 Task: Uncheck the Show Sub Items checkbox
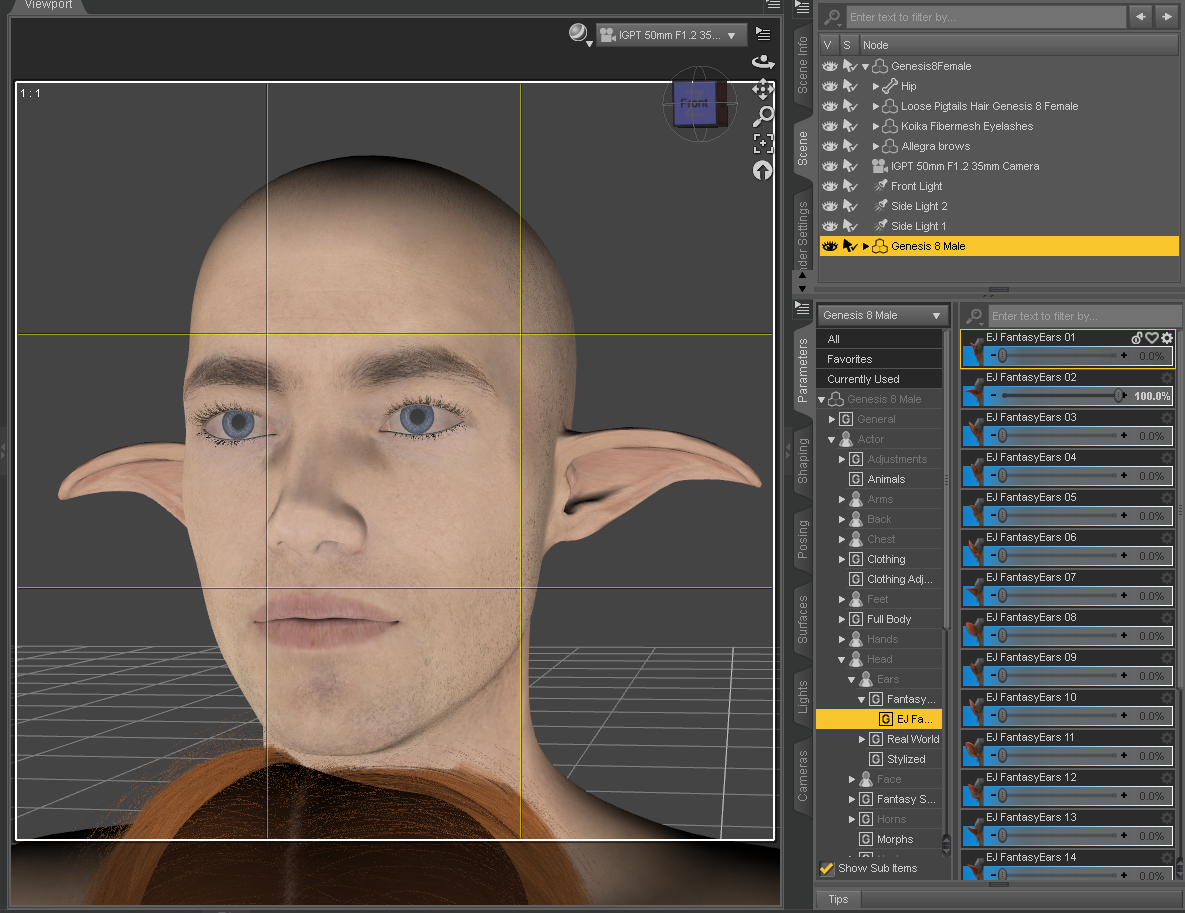827,868
